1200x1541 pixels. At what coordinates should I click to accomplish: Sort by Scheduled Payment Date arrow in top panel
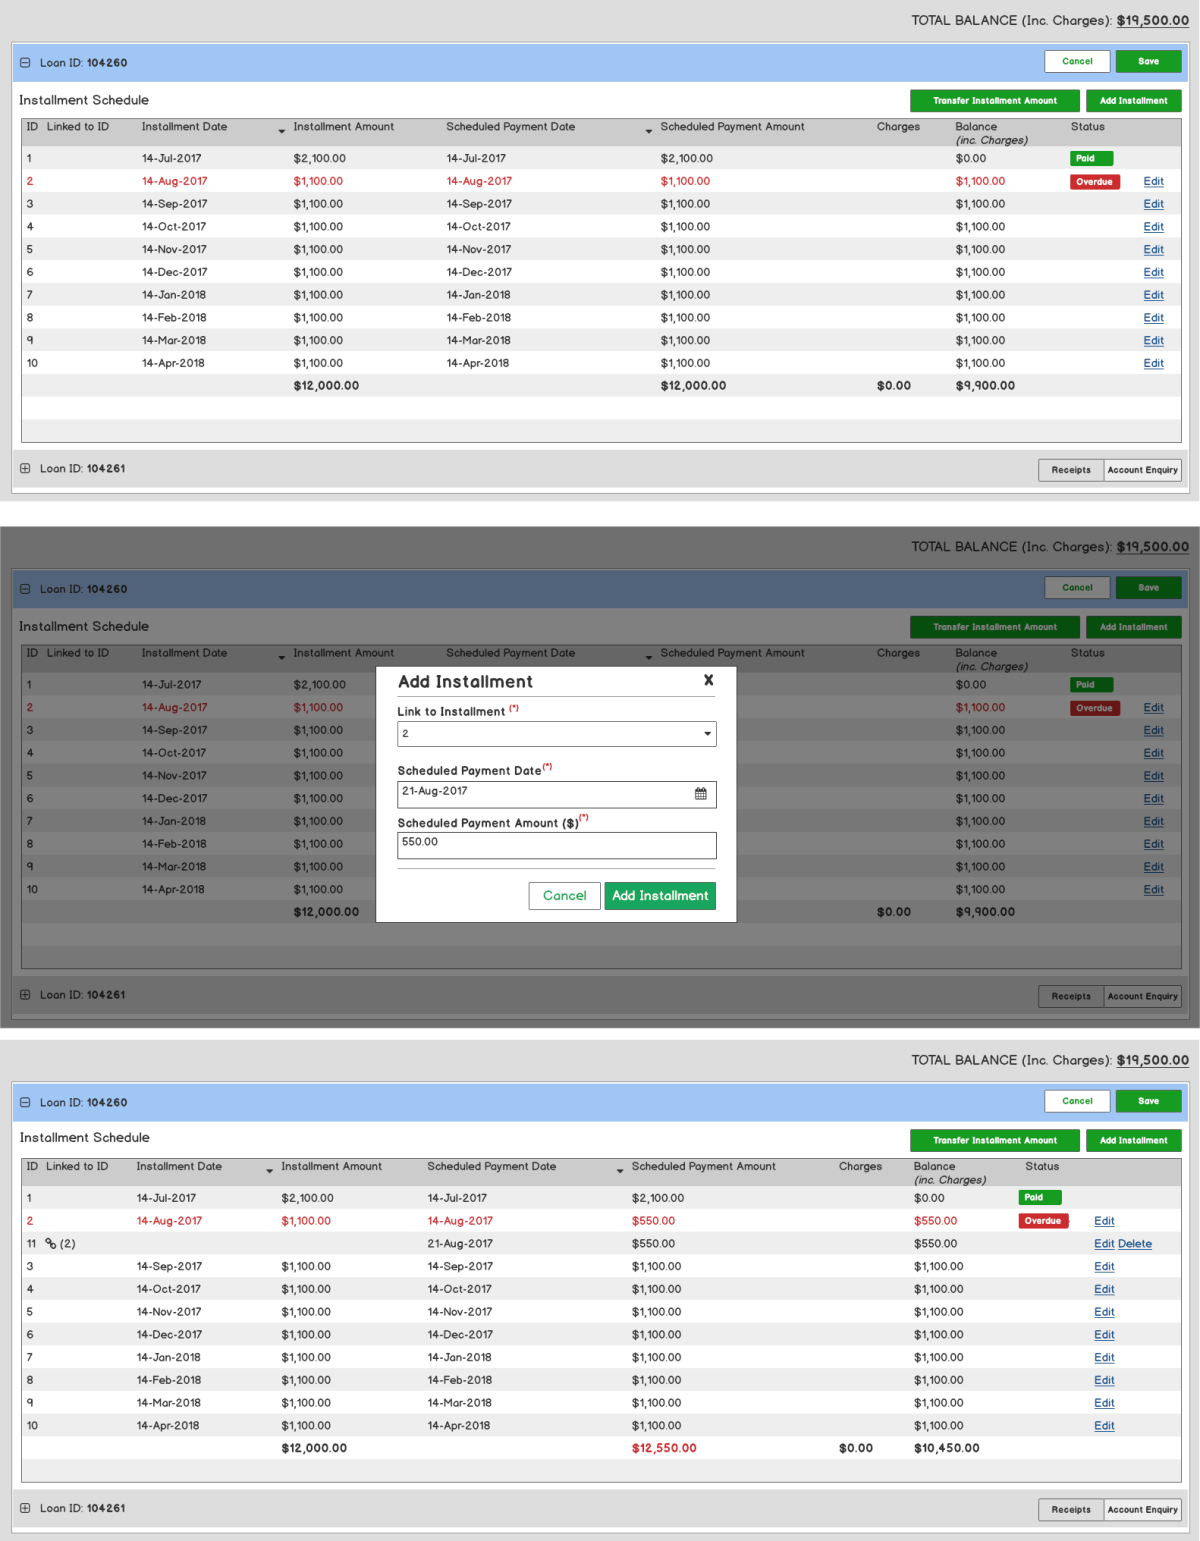[649, 130]
